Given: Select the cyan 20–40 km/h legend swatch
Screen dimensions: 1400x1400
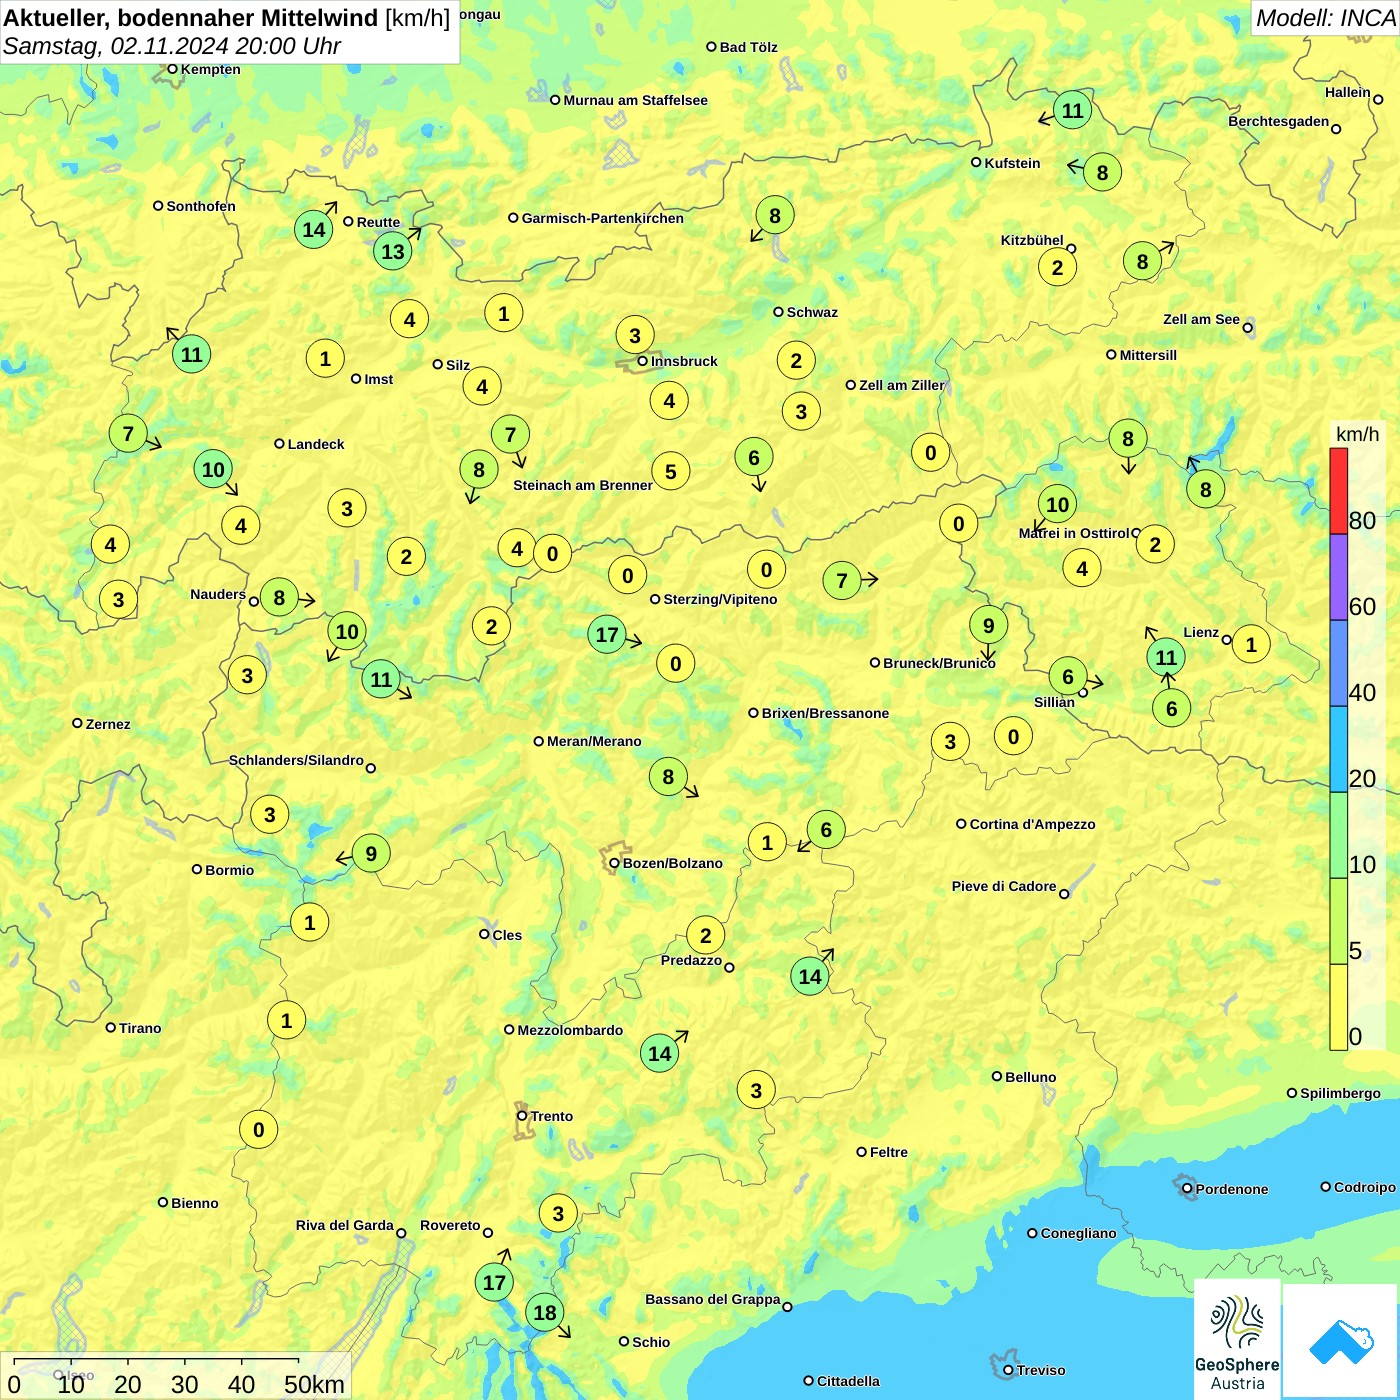Looking at the screenshot, I should click(1338, 749).
